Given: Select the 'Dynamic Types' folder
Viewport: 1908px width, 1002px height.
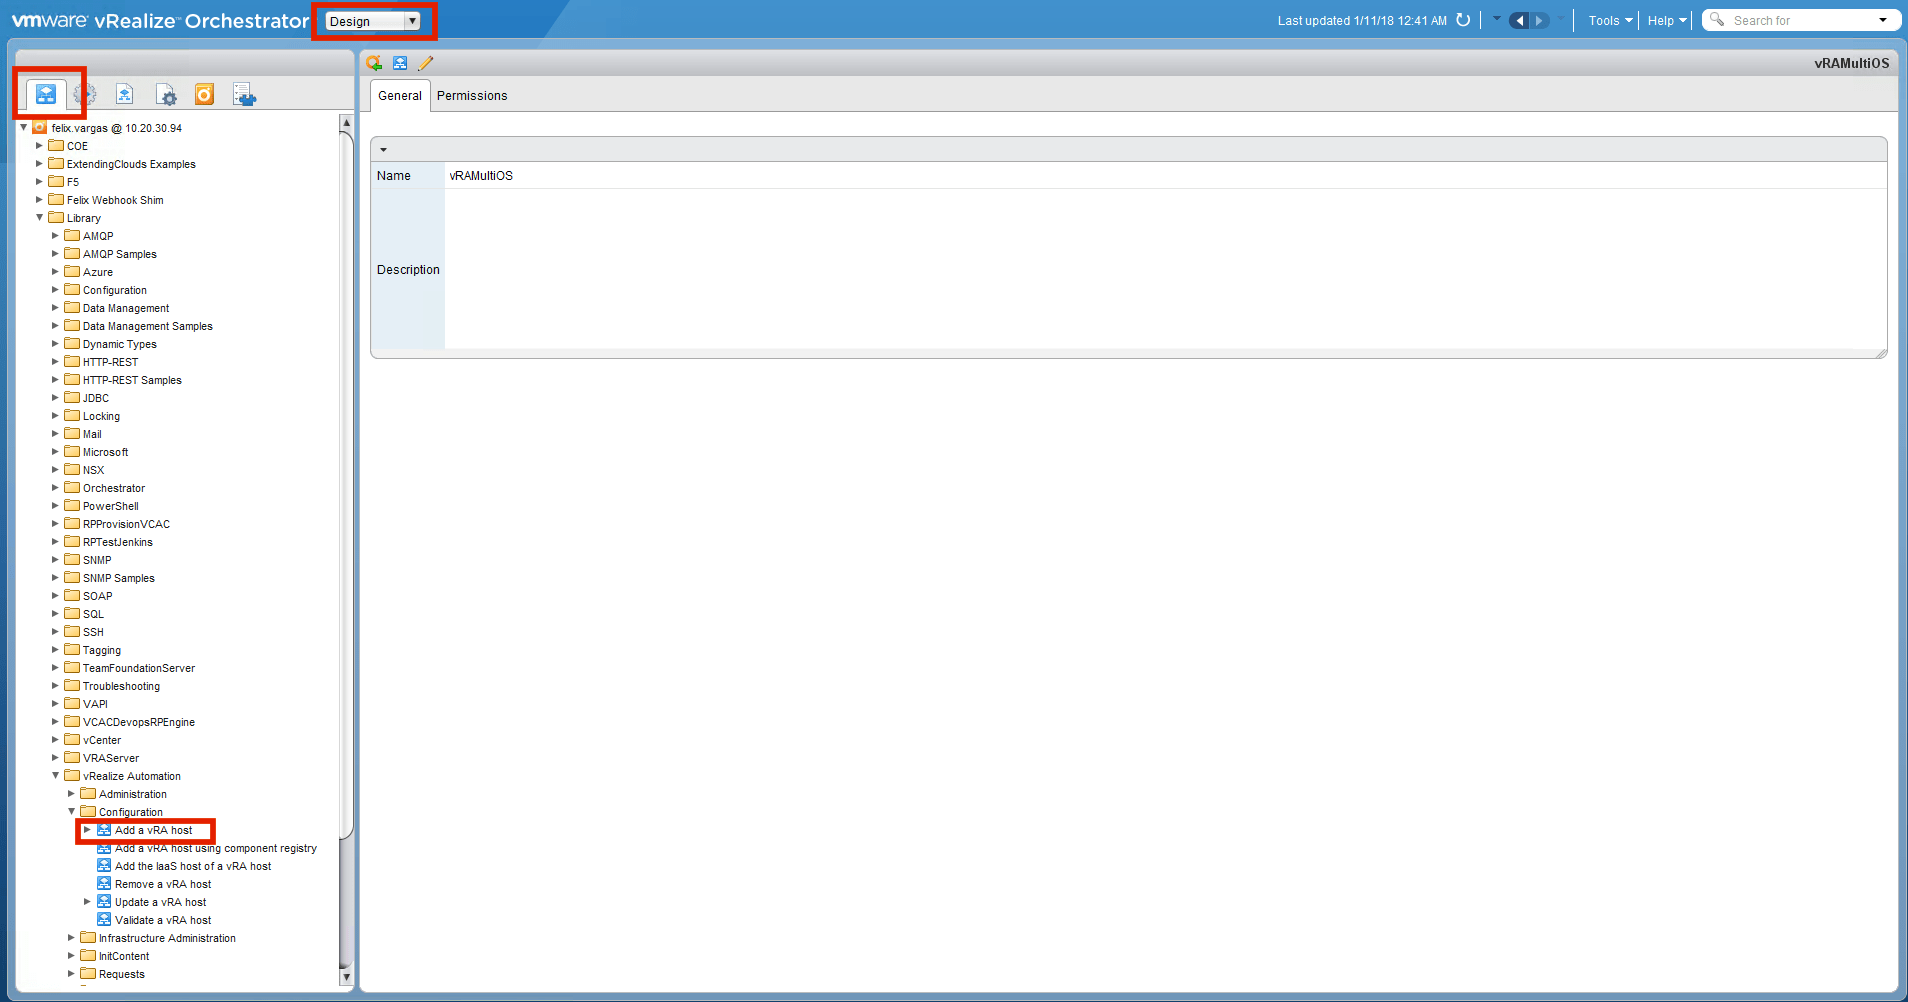Looking at the screenshot, I should [x=120, y=344].
